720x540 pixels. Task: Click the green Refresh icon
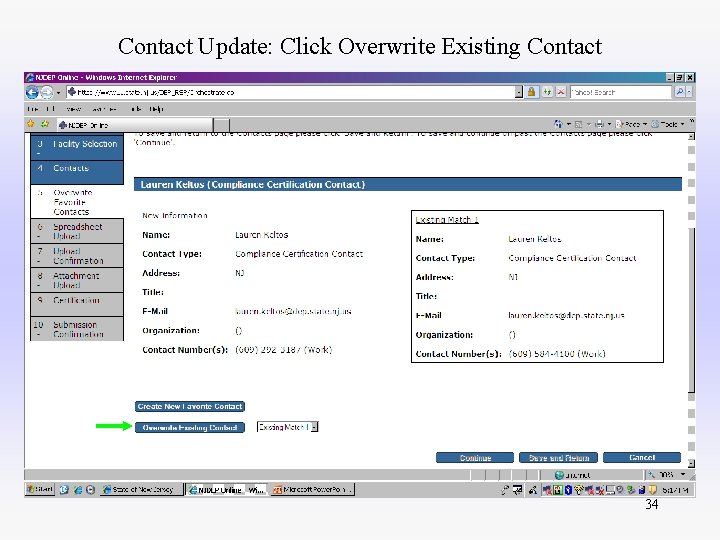point(547,92)
